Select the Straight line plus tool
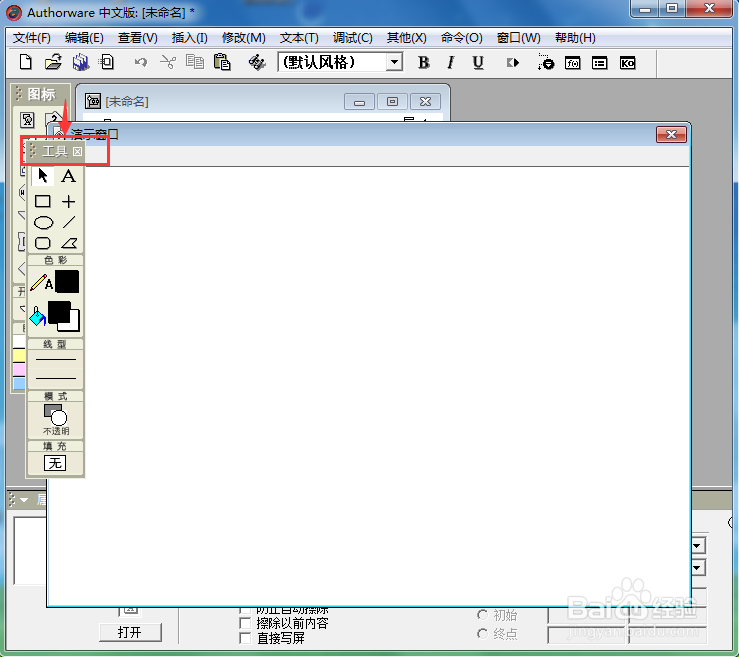Image resolution: width=739 pixels, height=657 pixels. point(69,201)
